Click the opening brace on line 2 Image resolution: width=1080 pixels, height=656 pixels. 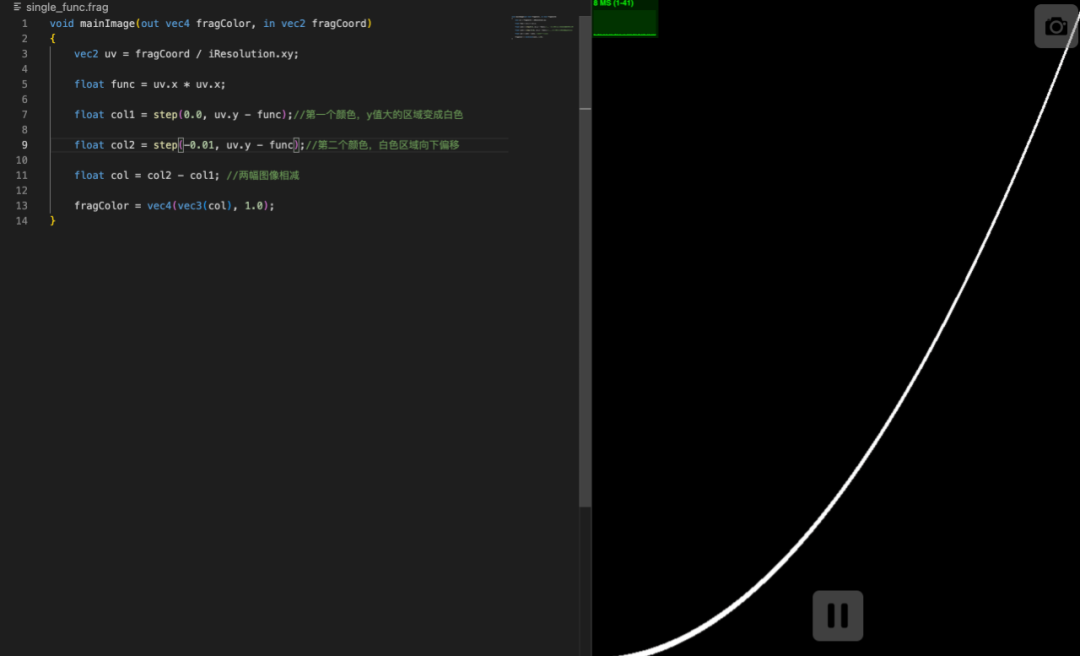point(53,39)
